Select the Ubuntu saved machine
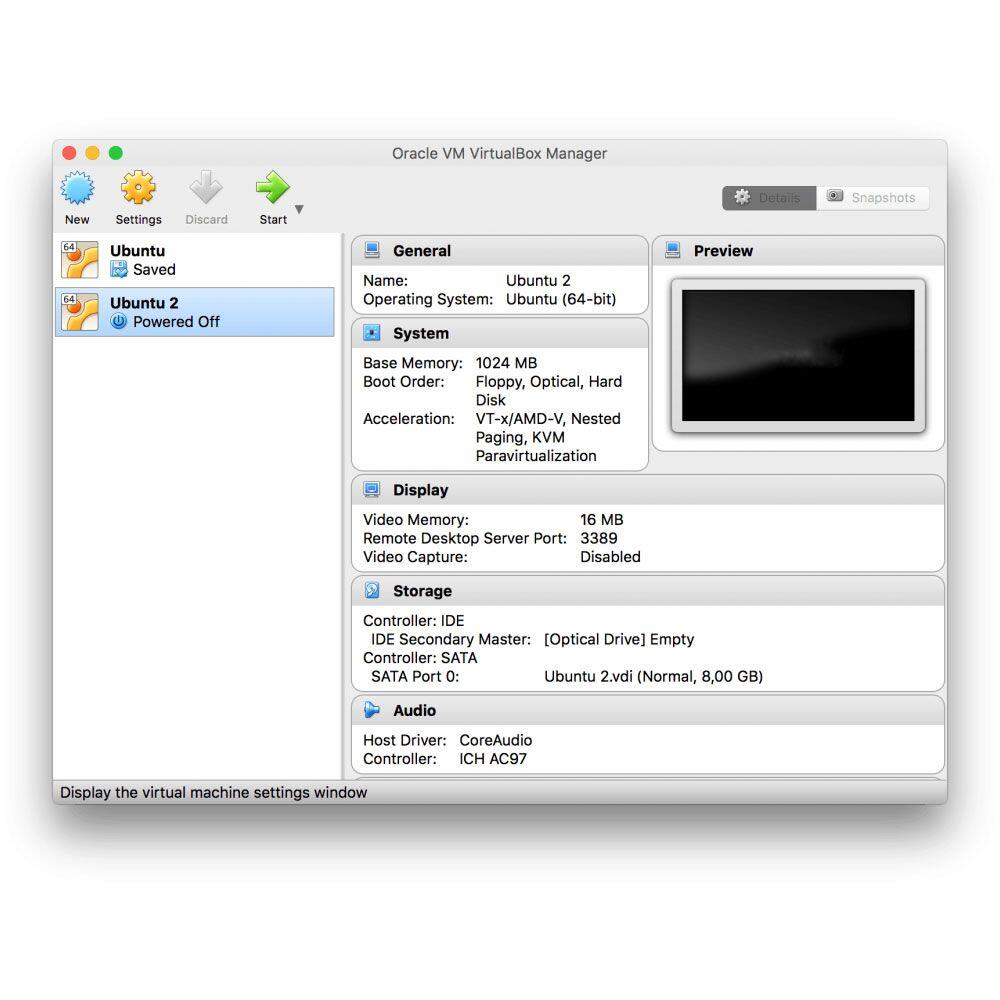 195,260
